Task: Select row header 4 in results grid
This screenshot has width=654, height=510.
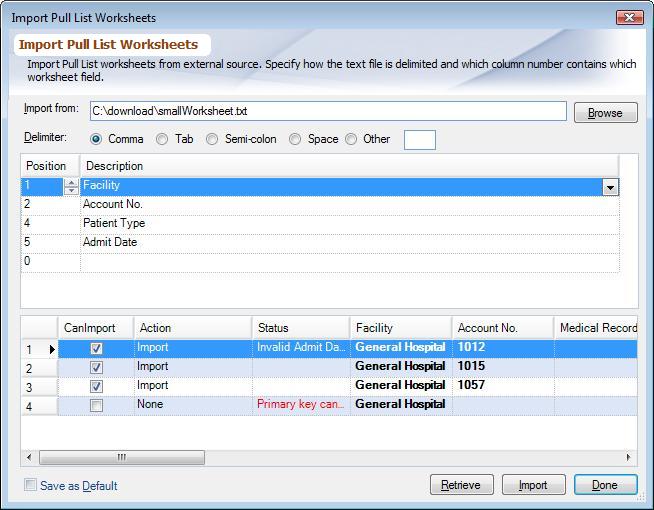Action: (39, 406)
